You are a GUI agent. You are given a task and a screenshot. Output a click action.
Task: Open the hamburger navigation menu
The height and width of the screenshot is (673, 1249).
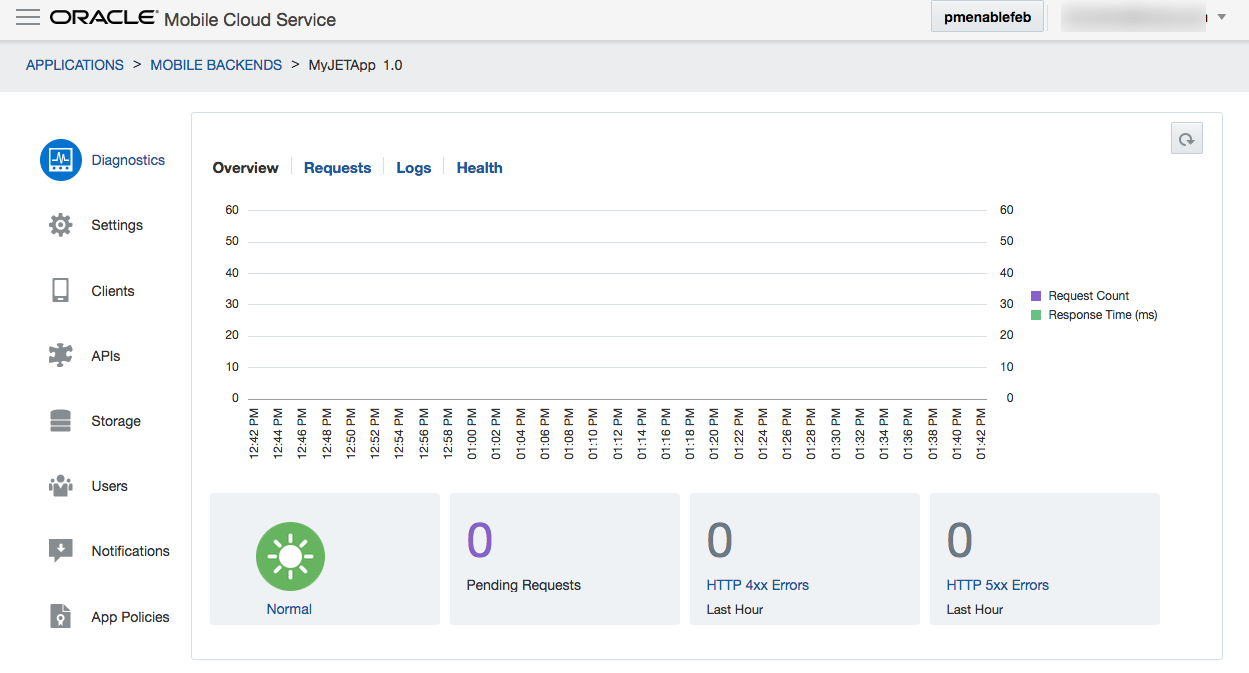[28, 18]
